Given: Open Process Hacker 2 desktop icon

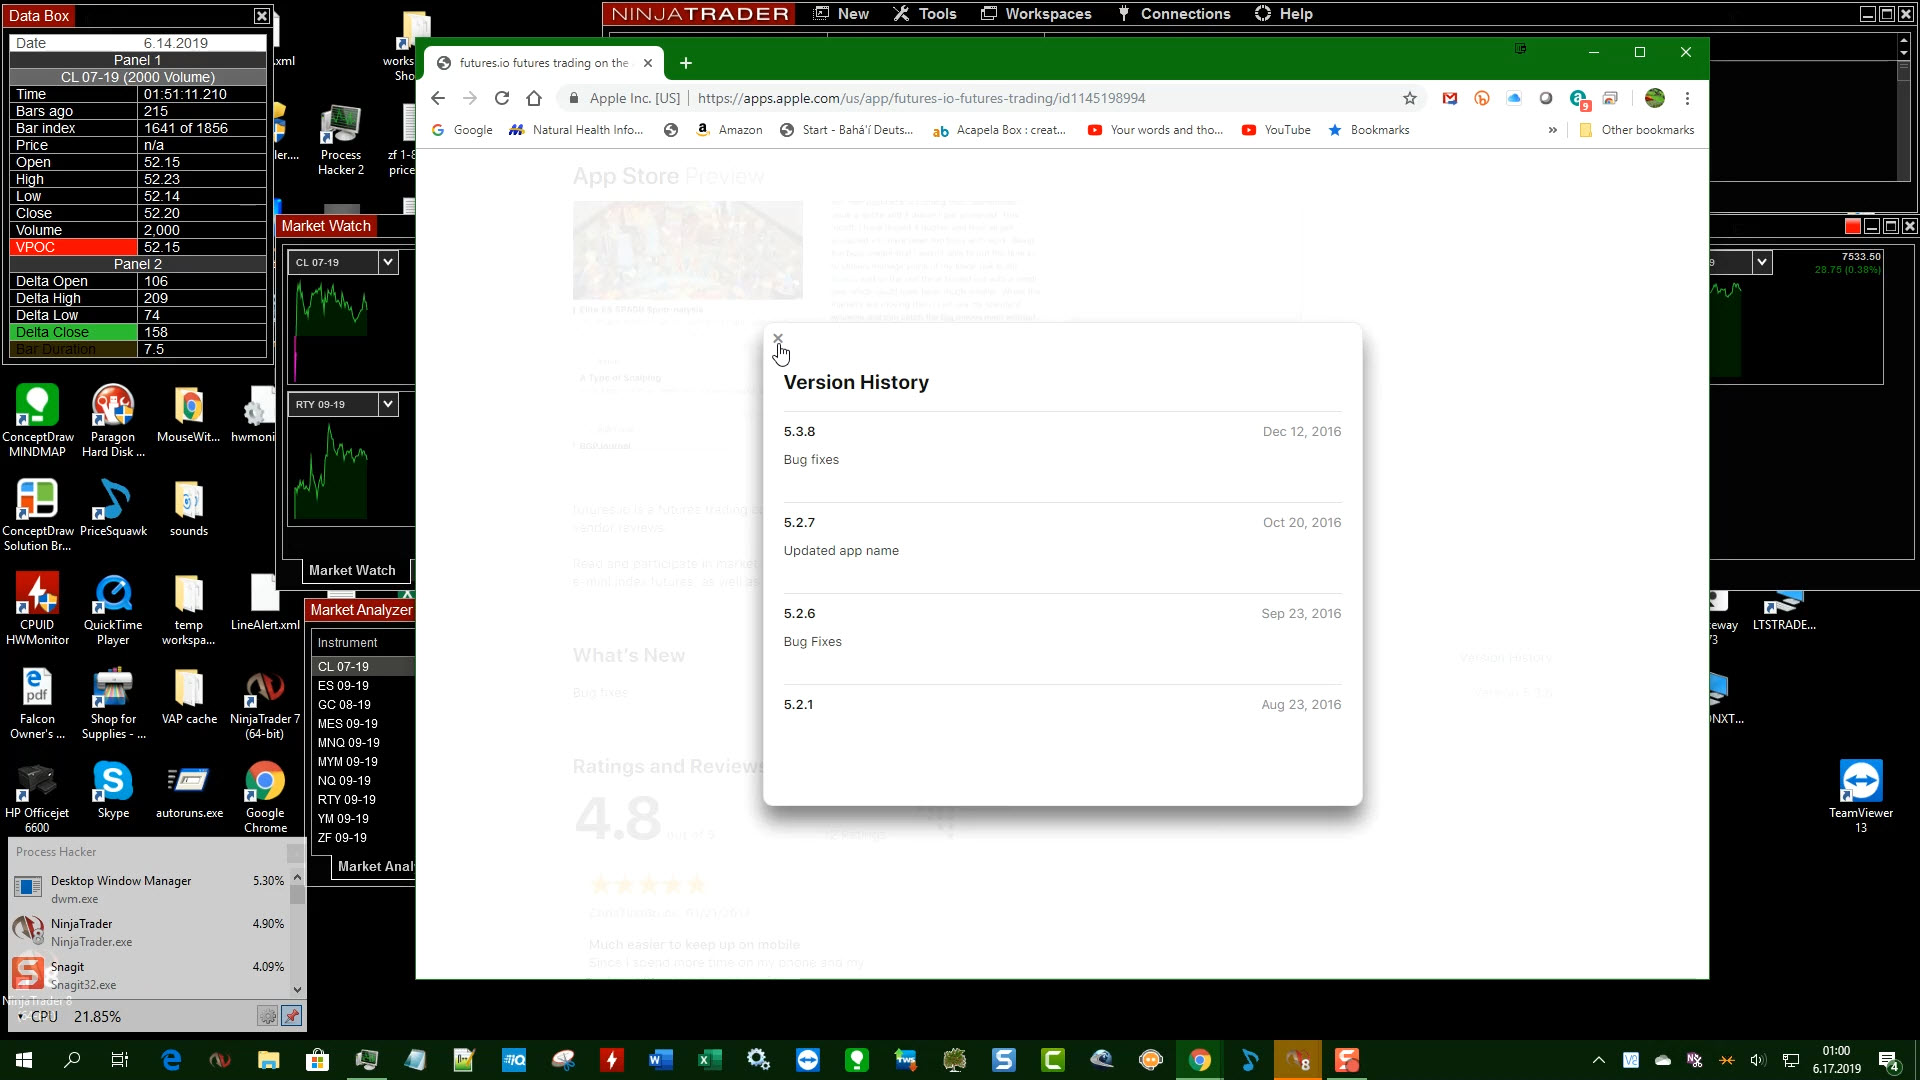Looking at the screenshot, I should (x=341, y=141).
